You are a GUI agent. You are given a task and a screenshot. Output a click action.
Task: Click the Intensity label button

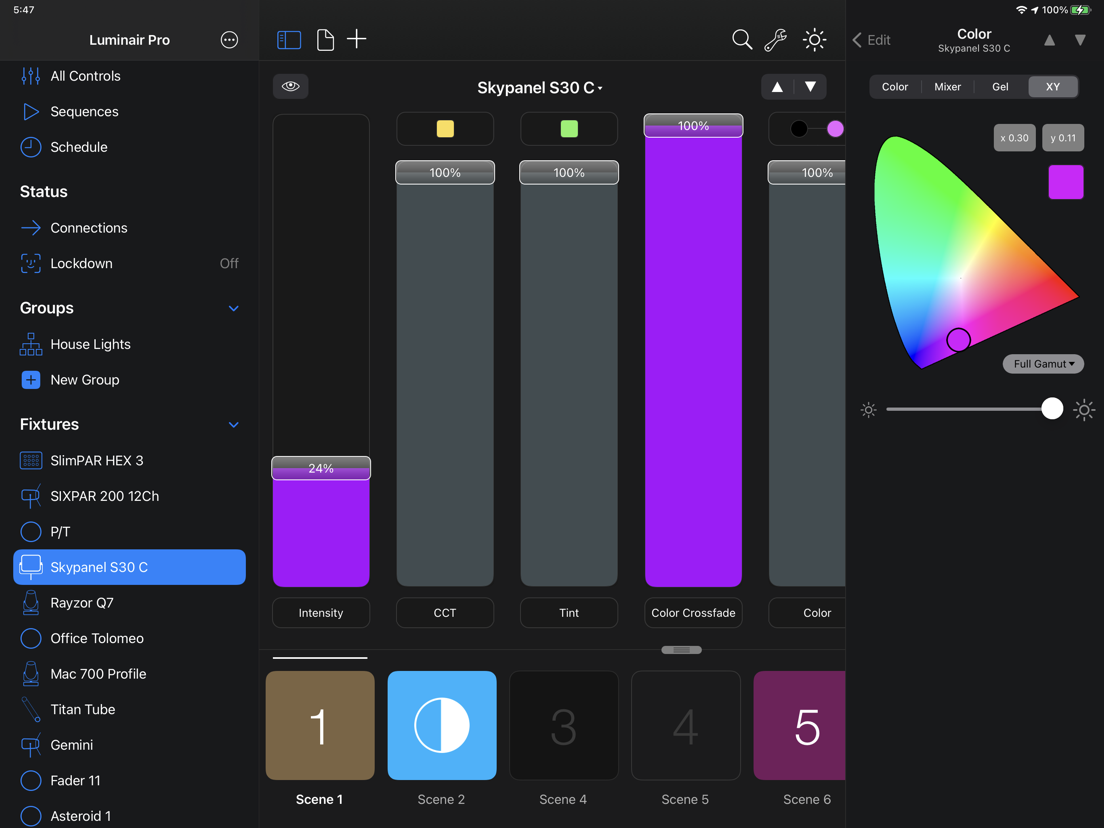pyautogui.click(x=321, y=613)
